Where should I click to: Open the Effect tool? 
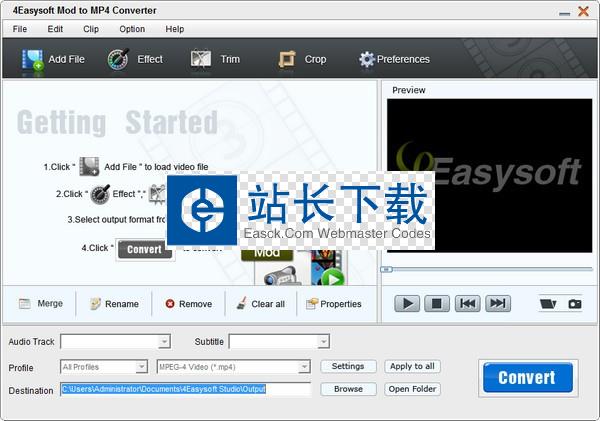pos(121,59)
